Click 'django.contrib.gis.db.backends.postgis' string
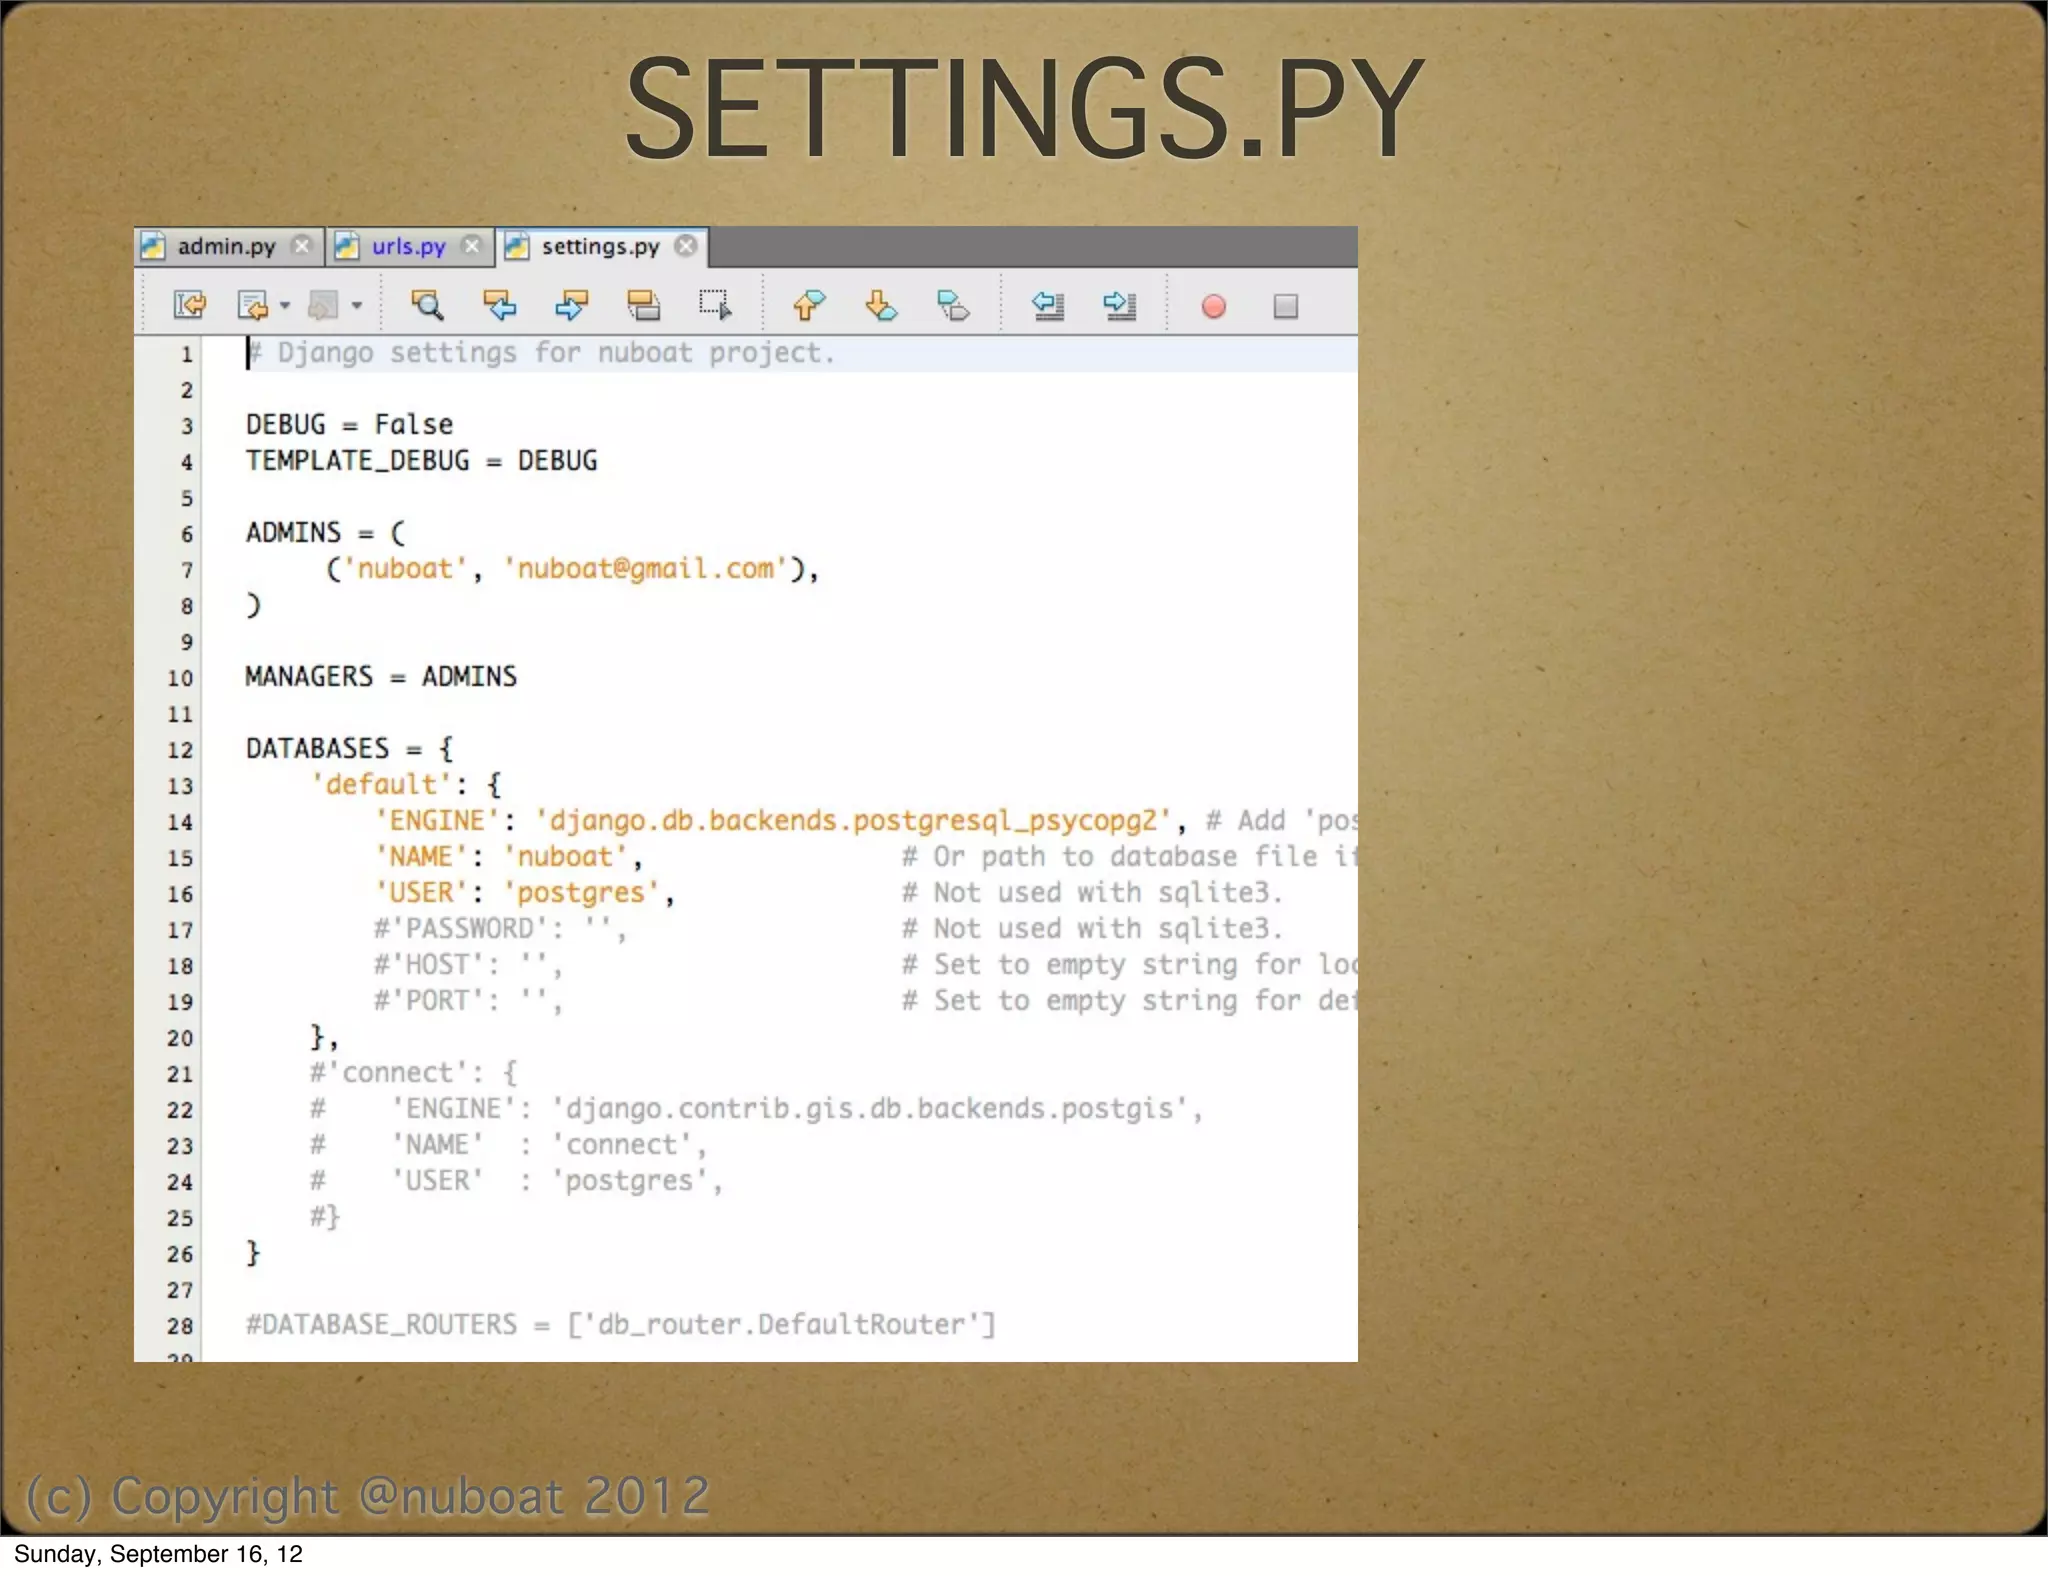 coord(869,1108)
